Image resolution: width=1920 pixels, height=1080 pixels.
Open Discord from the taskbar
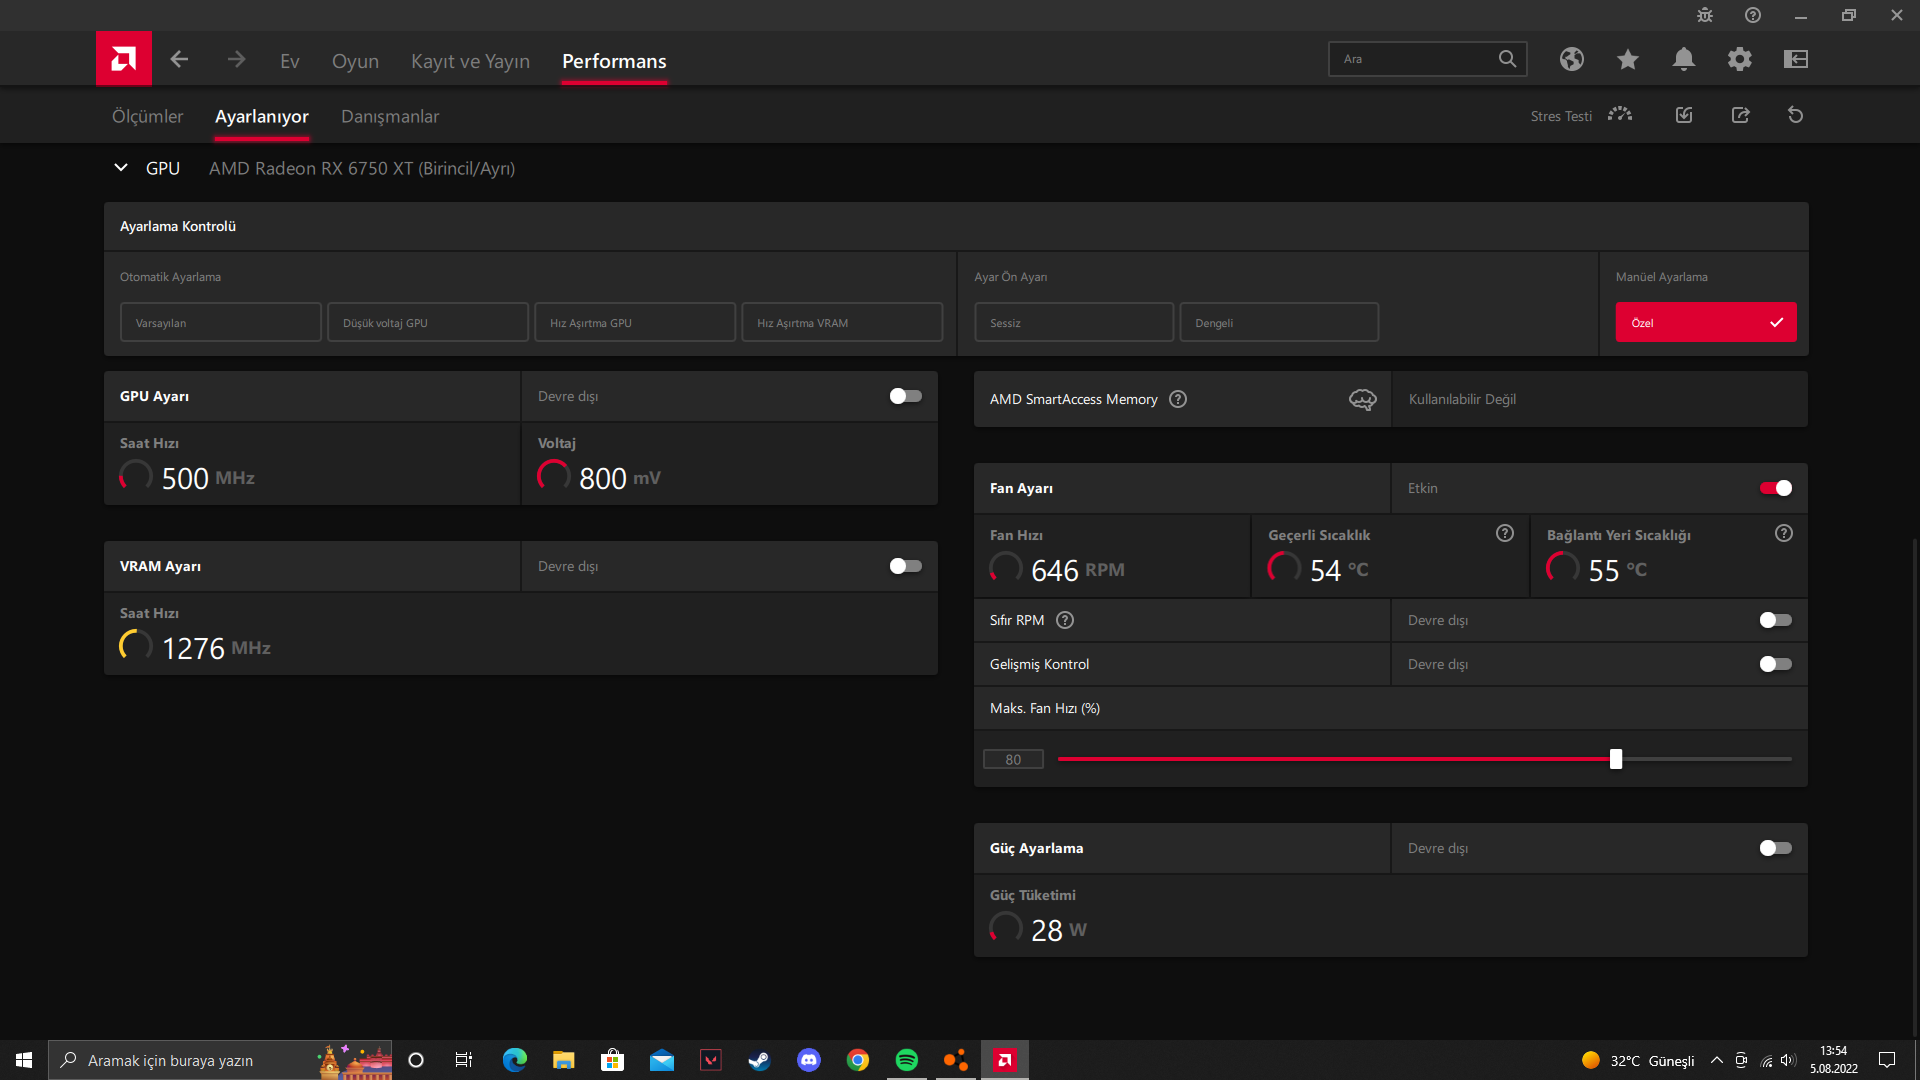pyautogui.click(x=809, y=1060)
